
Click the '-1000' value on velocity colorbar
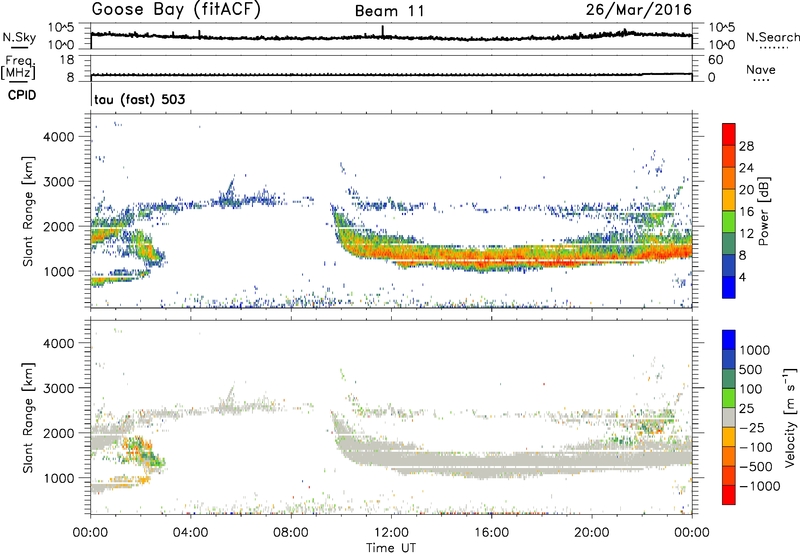click(760, 486)
